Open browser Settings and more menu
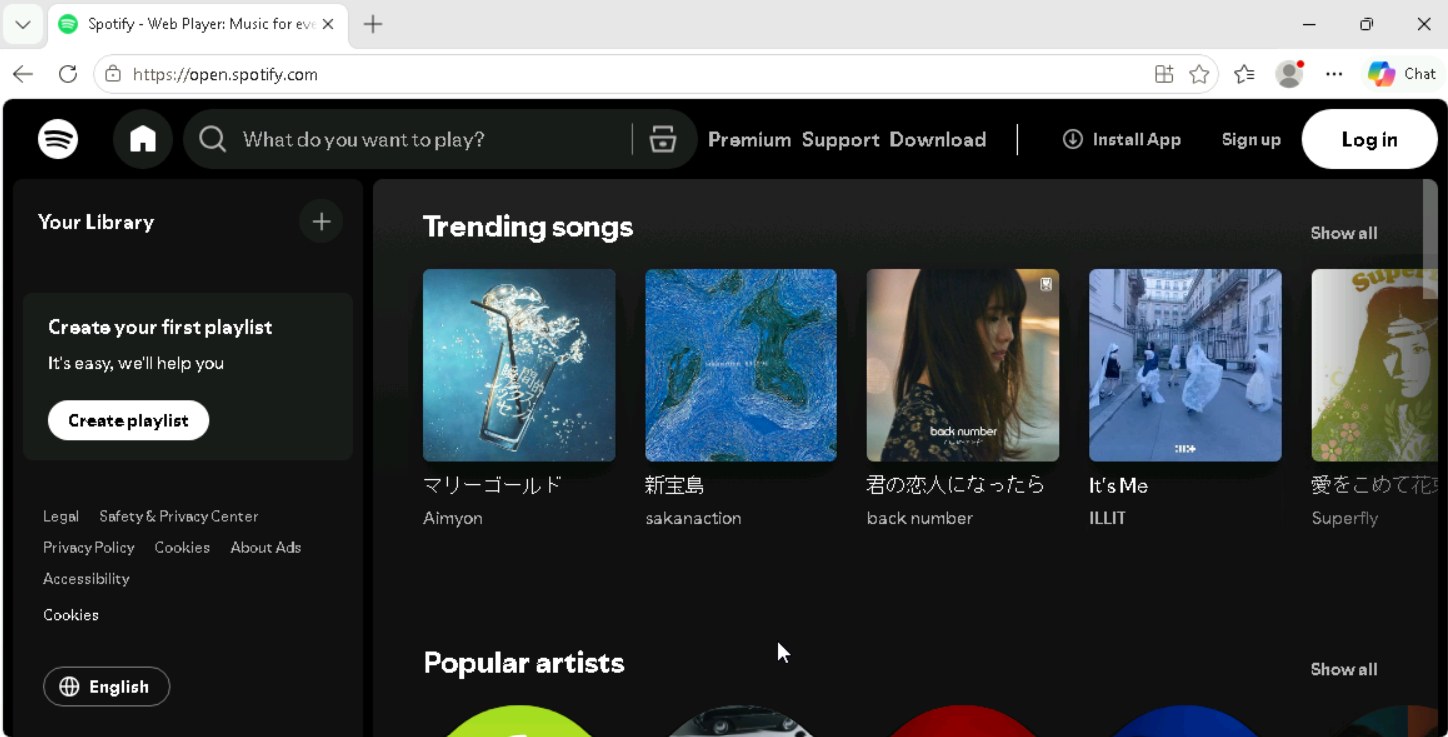The image size is (1448, 737). point(1334,74)
